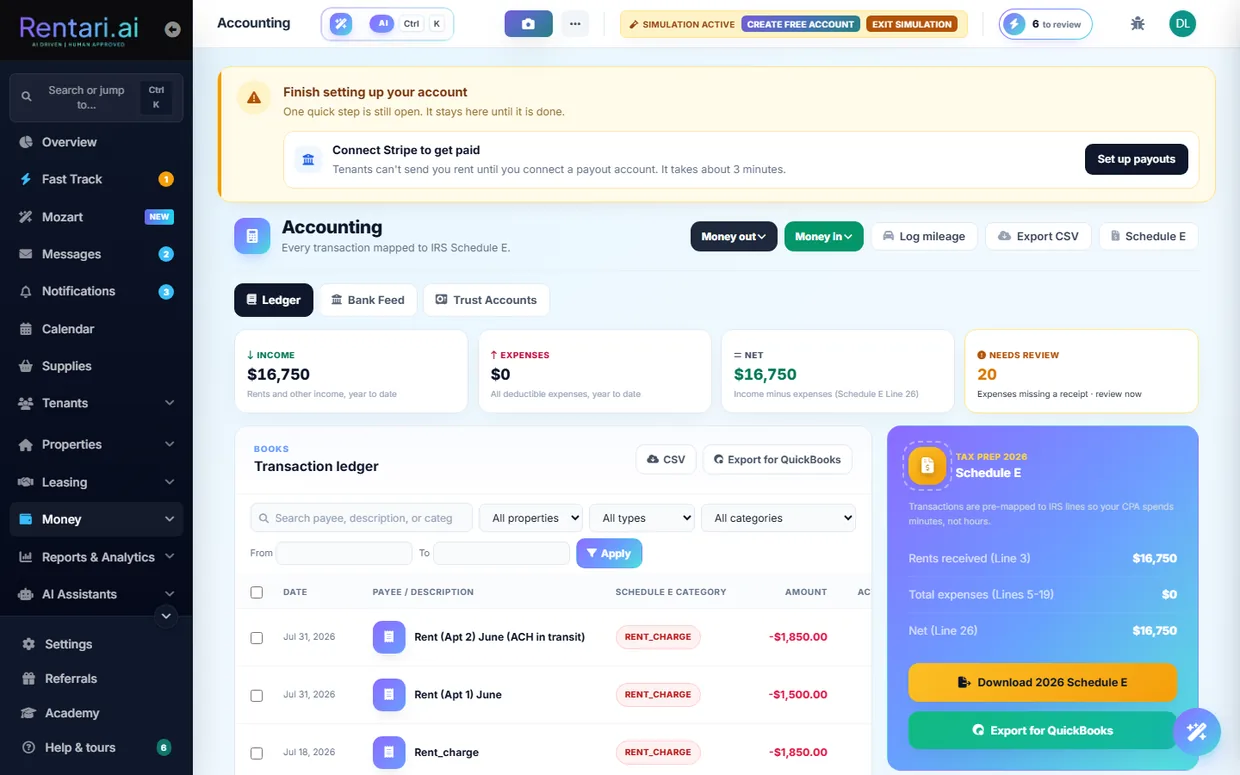
Task: Open the Money out dropdown
Action: tap(734, 236)
